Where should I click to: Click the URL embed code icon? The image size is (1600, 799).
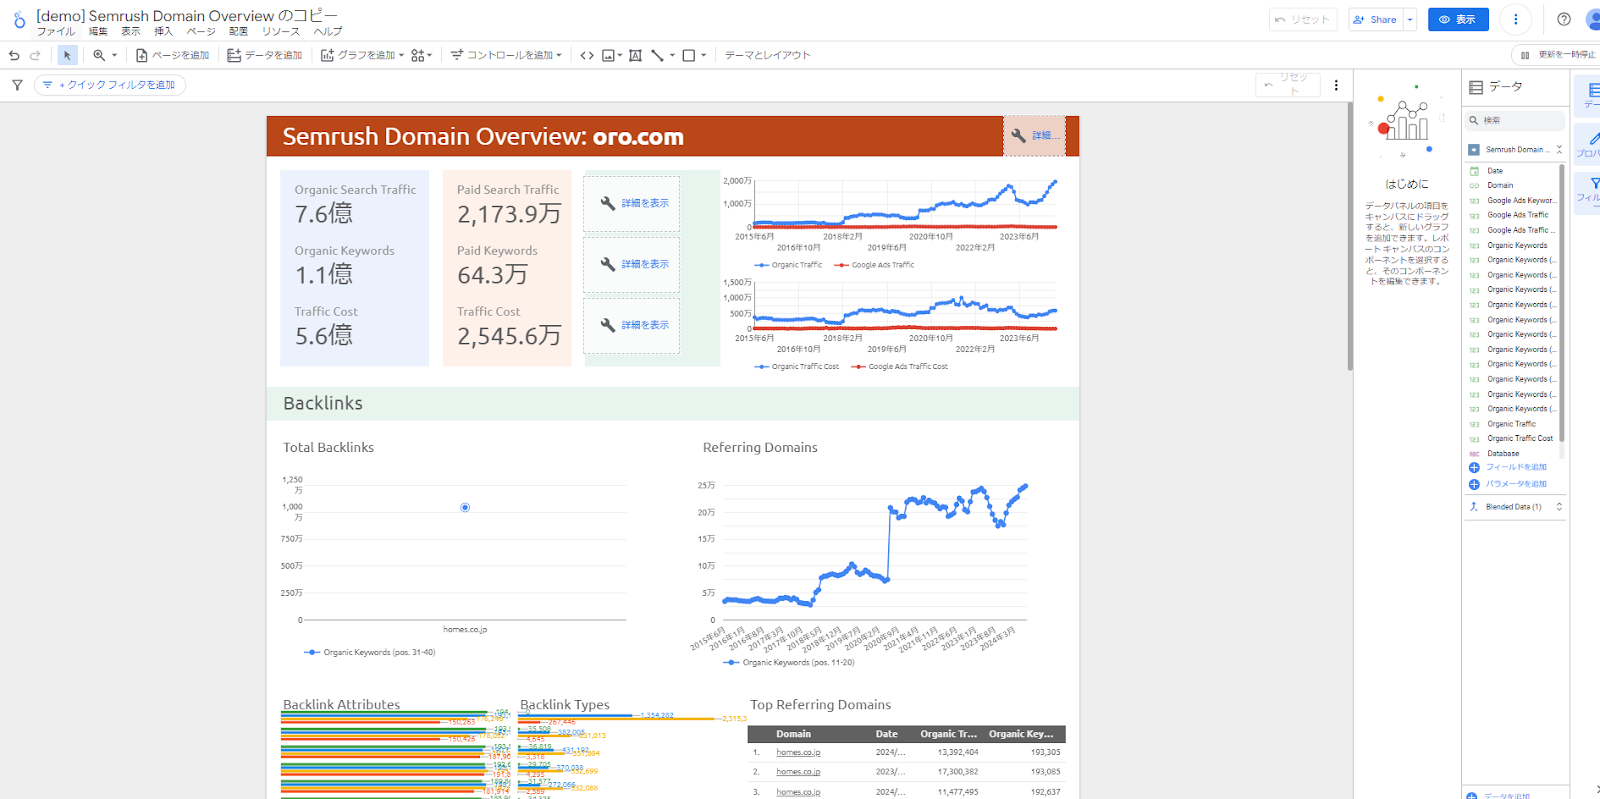[587, 55]
